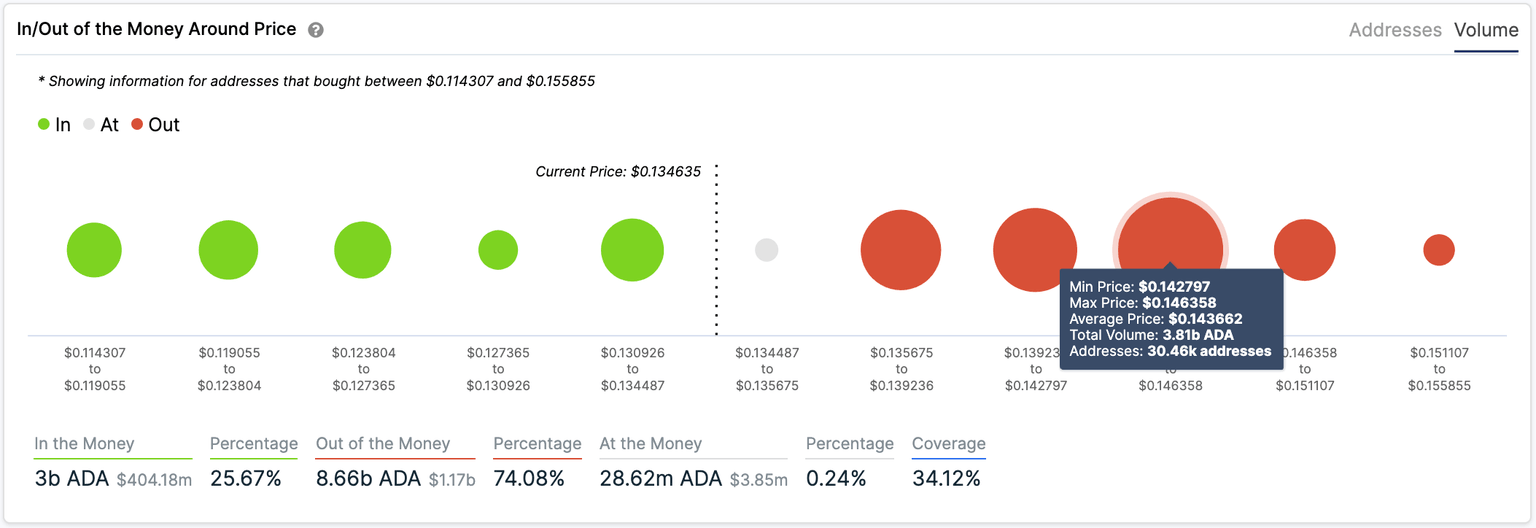Click the smallest red bubble for $0.151107 to $0.155855
This screenshot has height=528, width=1536.
point(1439,250)
